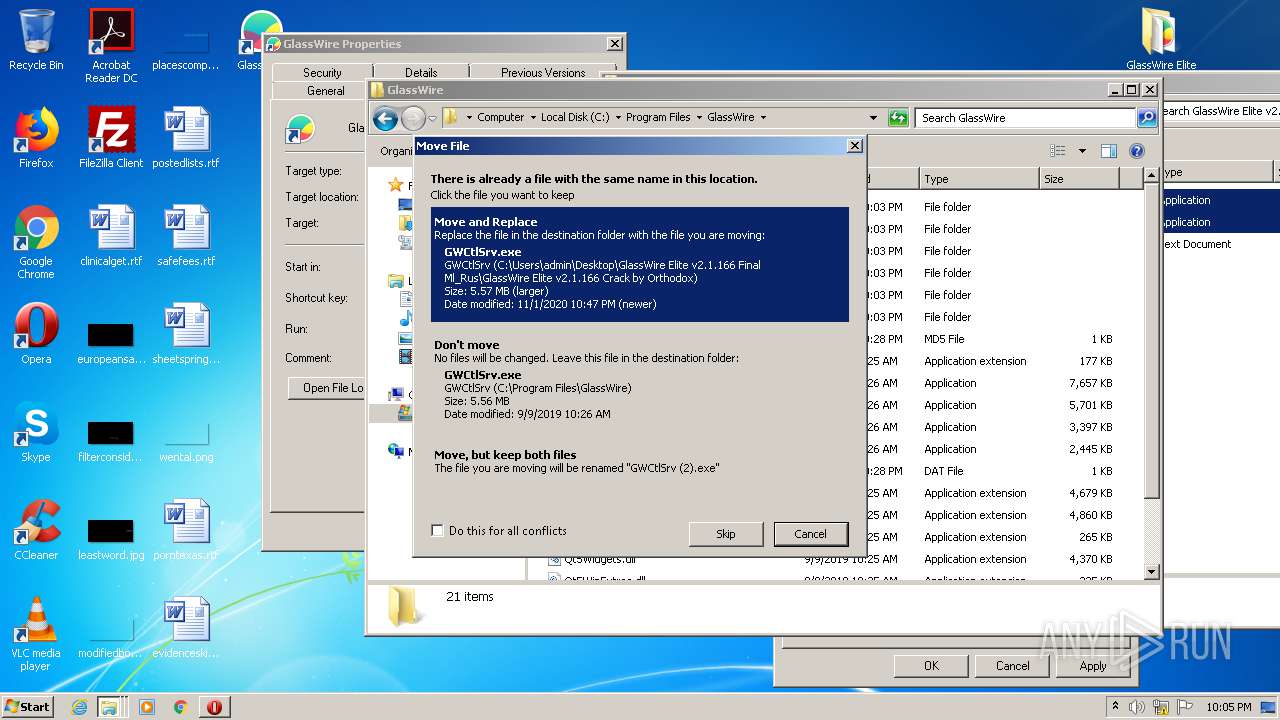Viewport: 1280px width, 720px height.
Task: Sort by Type column header
Action: point(979,179)
